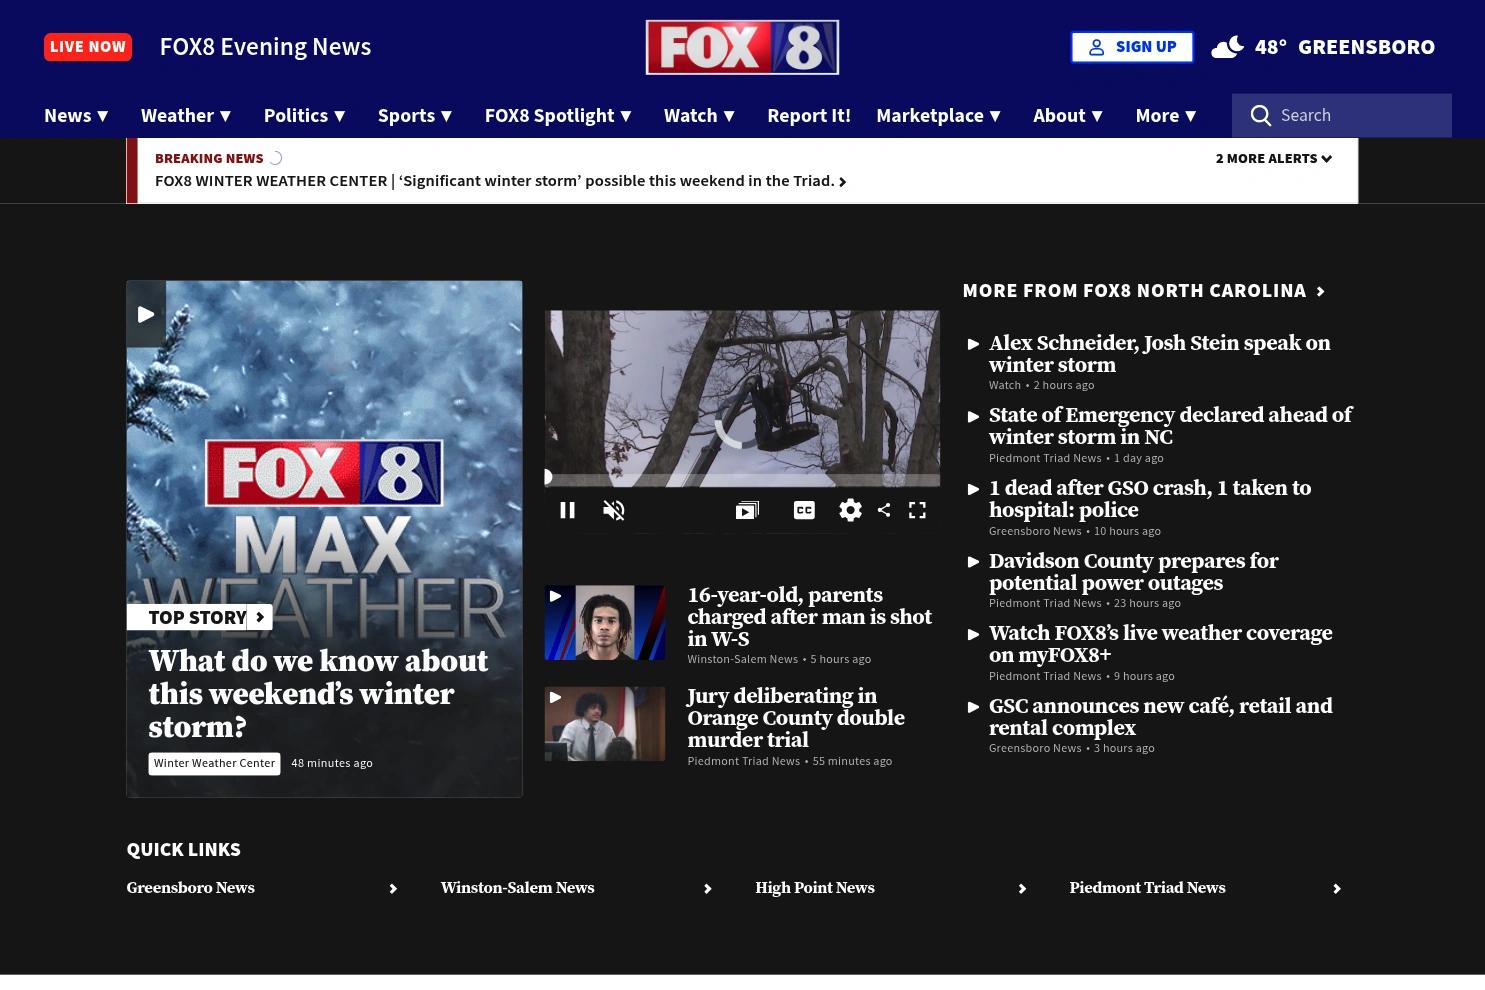Toggle closed captions on the video
Viewport: 1485px width, 990px height.
coord(804,510)
